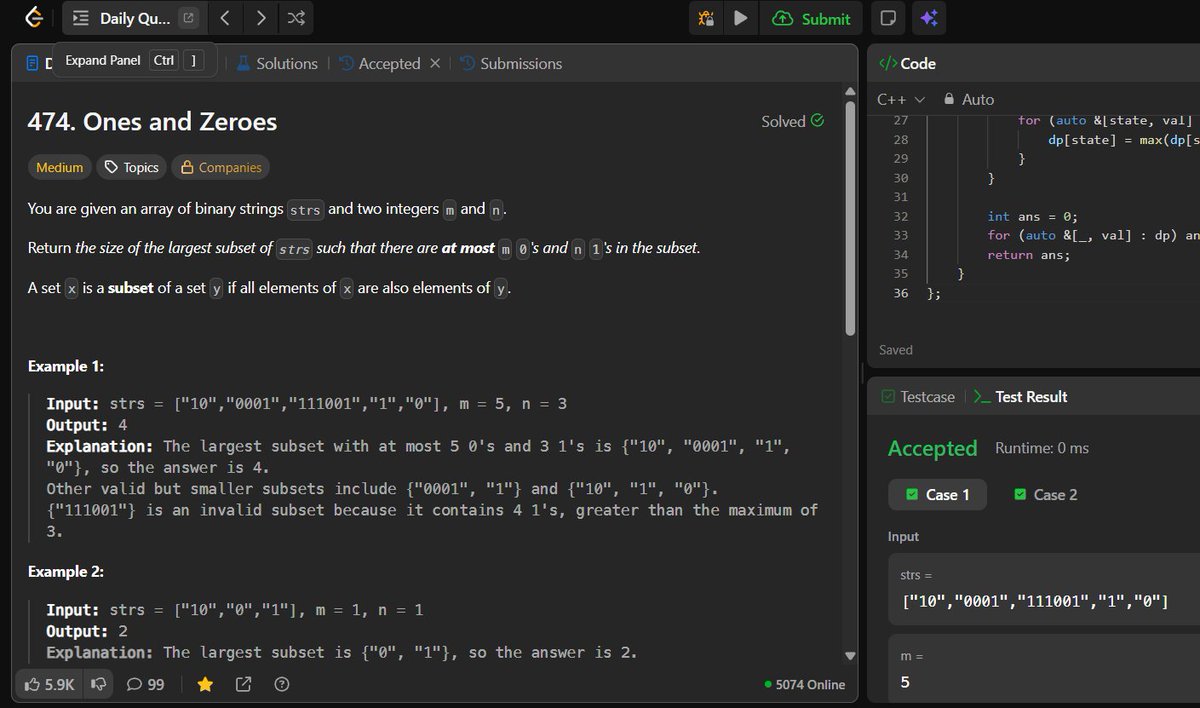Click the debugger icon in top bar
Viewport: 1200px width, 708px height.
pos(705,18)
